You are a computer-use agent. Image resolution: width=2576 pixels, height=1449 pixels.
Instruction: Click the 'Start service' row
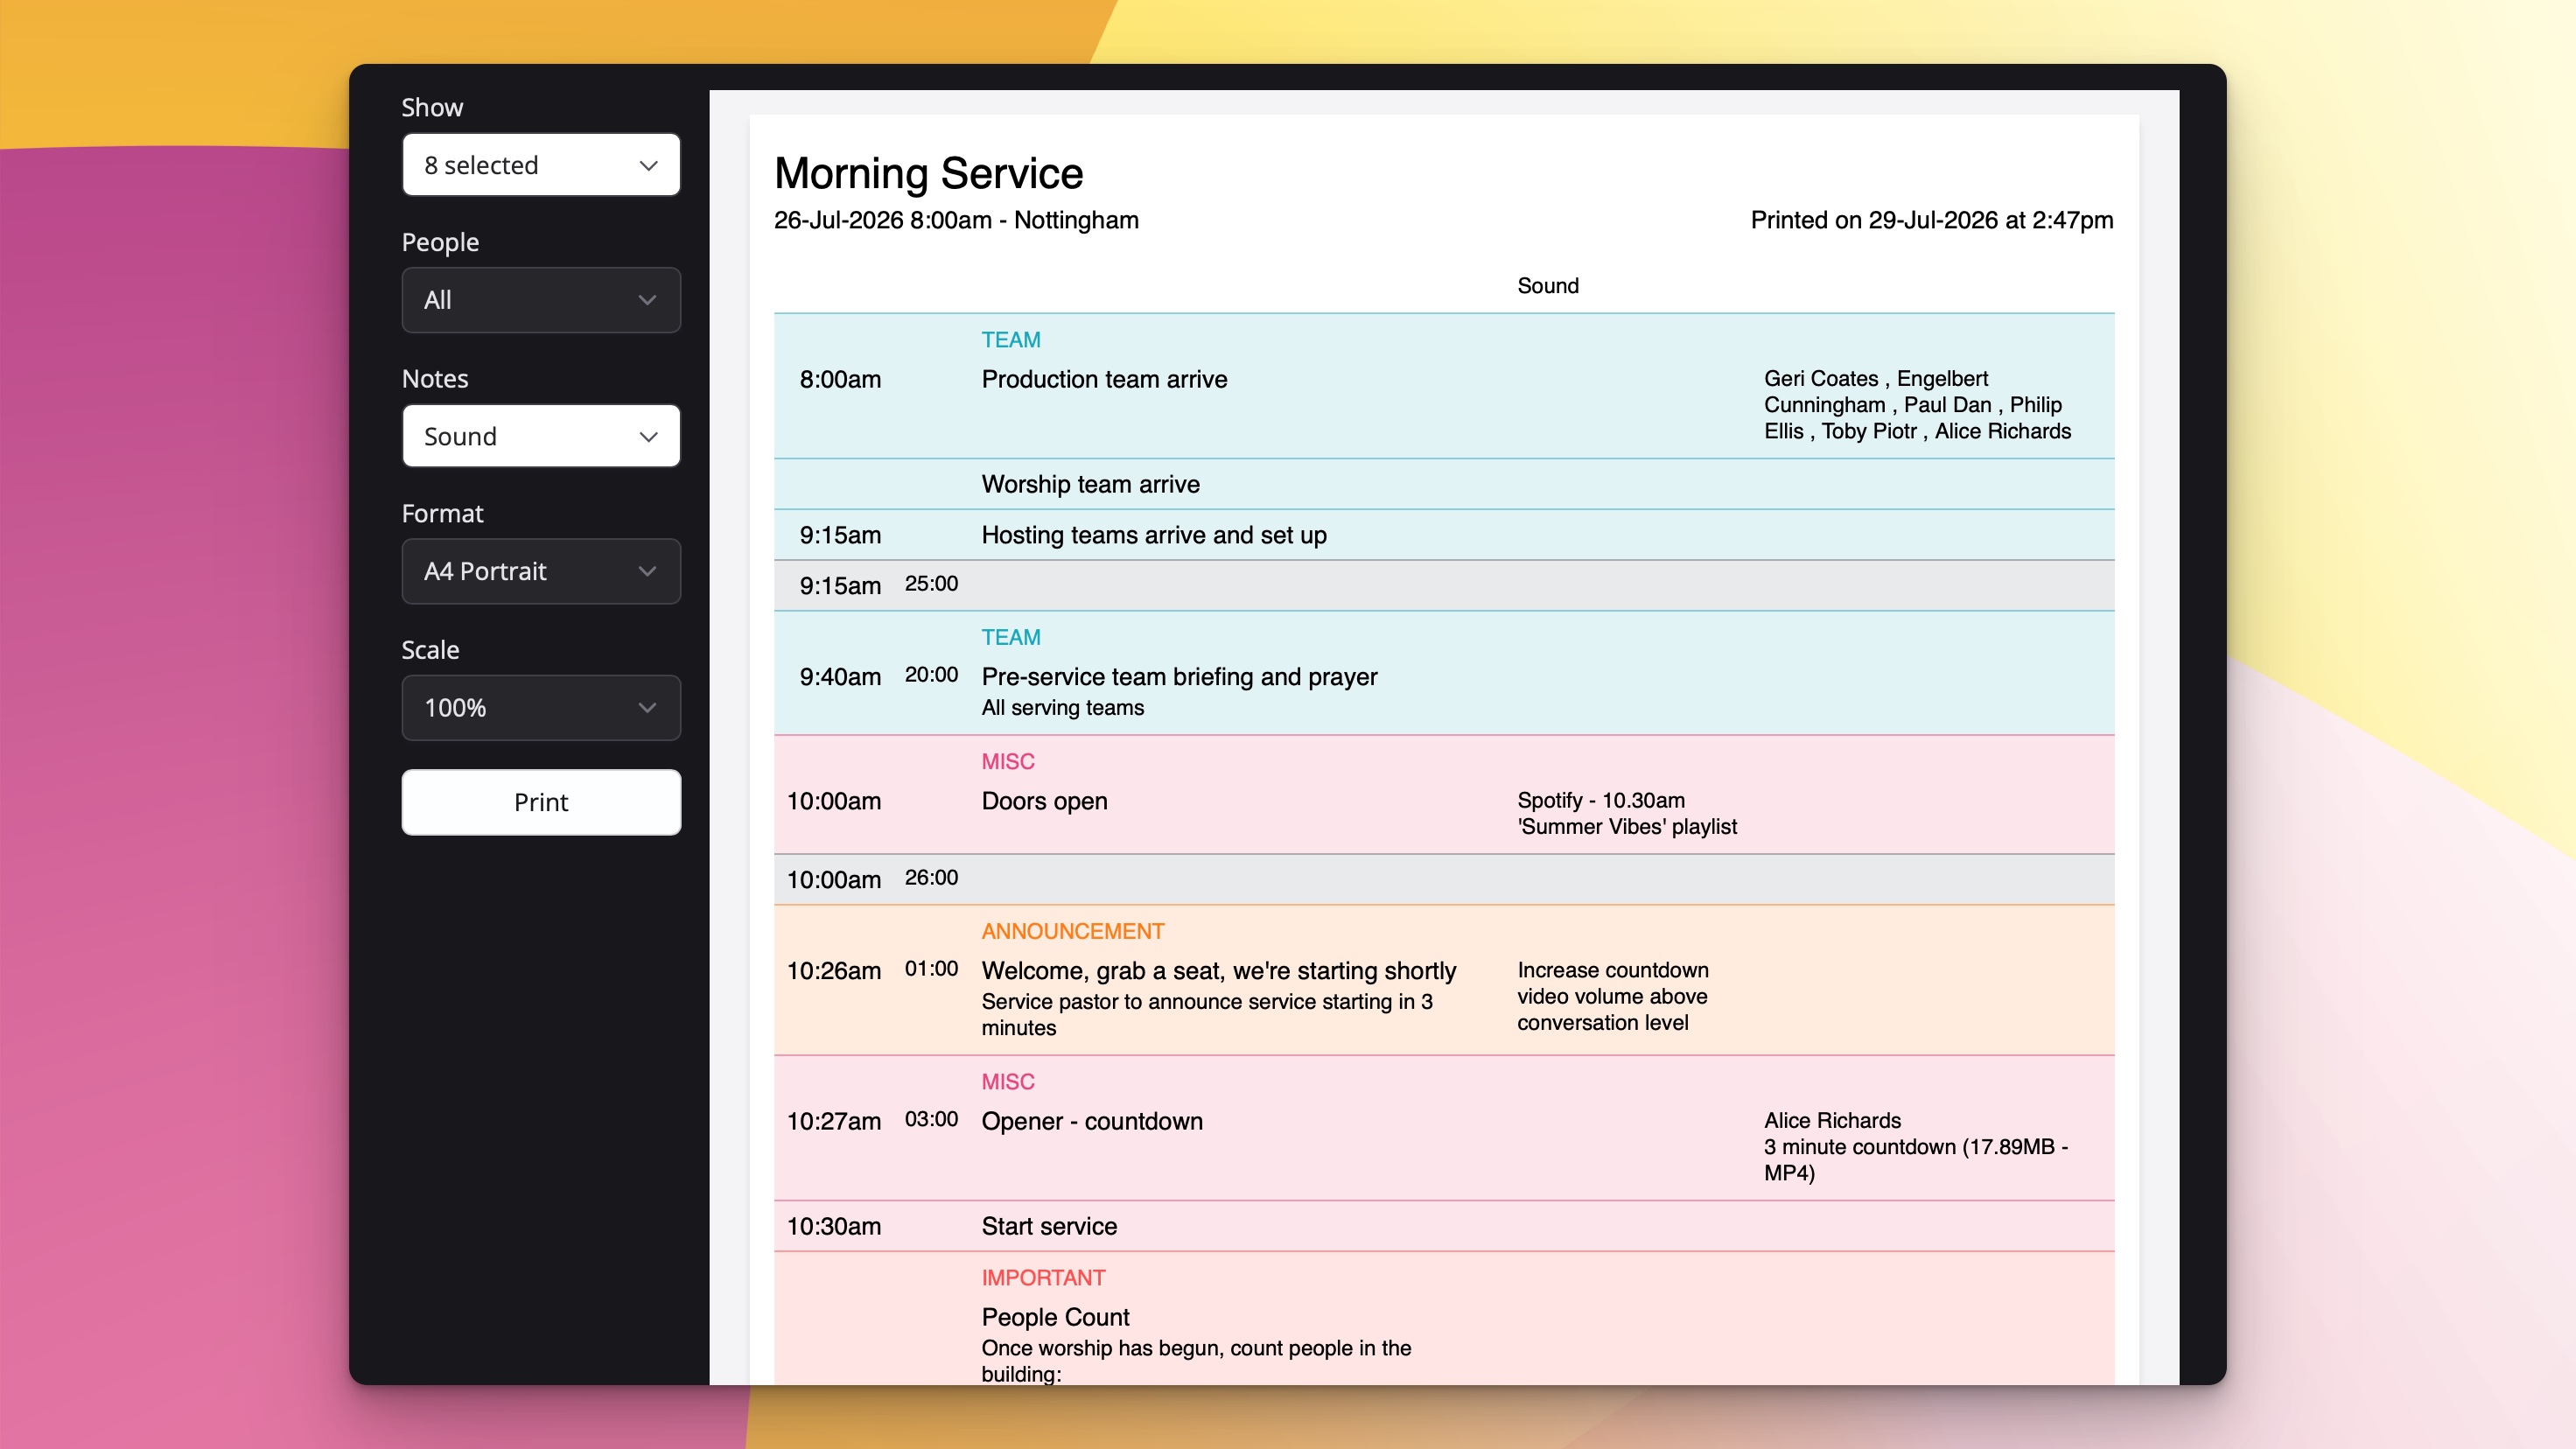[x=1444, y=1226]
